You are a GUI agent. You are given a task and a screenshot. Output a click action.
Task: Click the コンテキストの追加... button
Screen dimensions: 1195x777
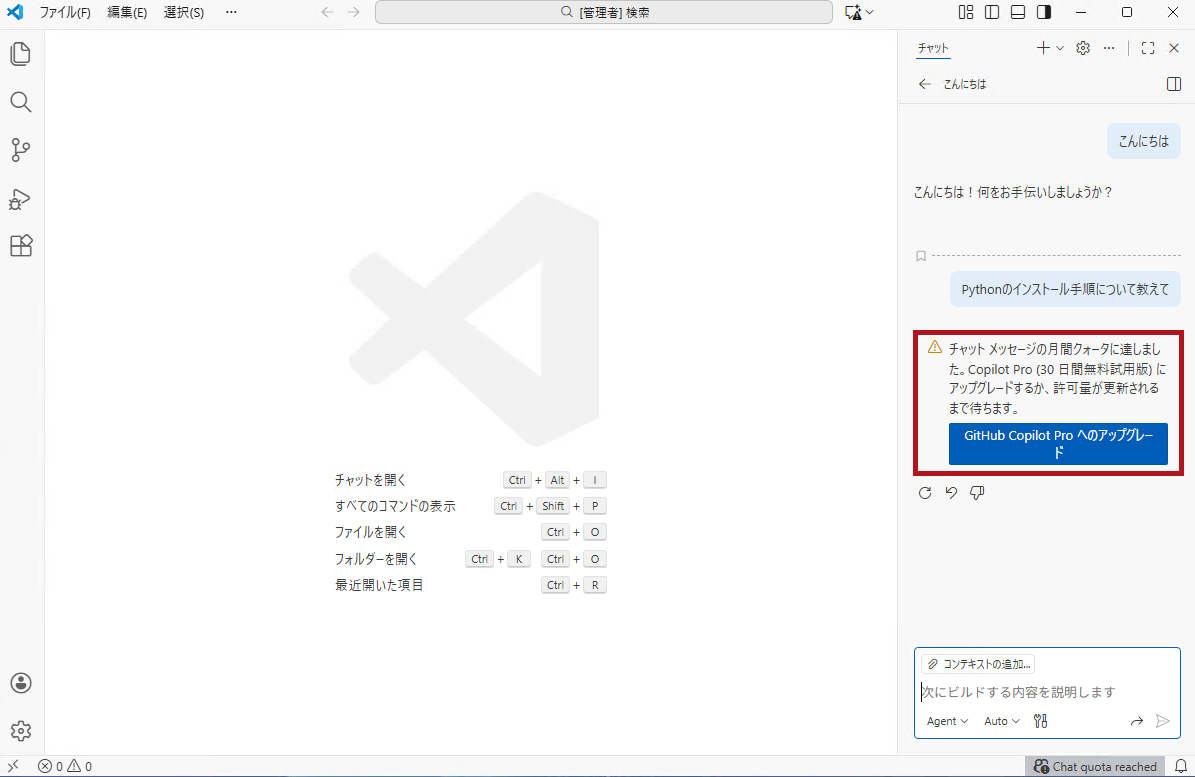point(978,664)
